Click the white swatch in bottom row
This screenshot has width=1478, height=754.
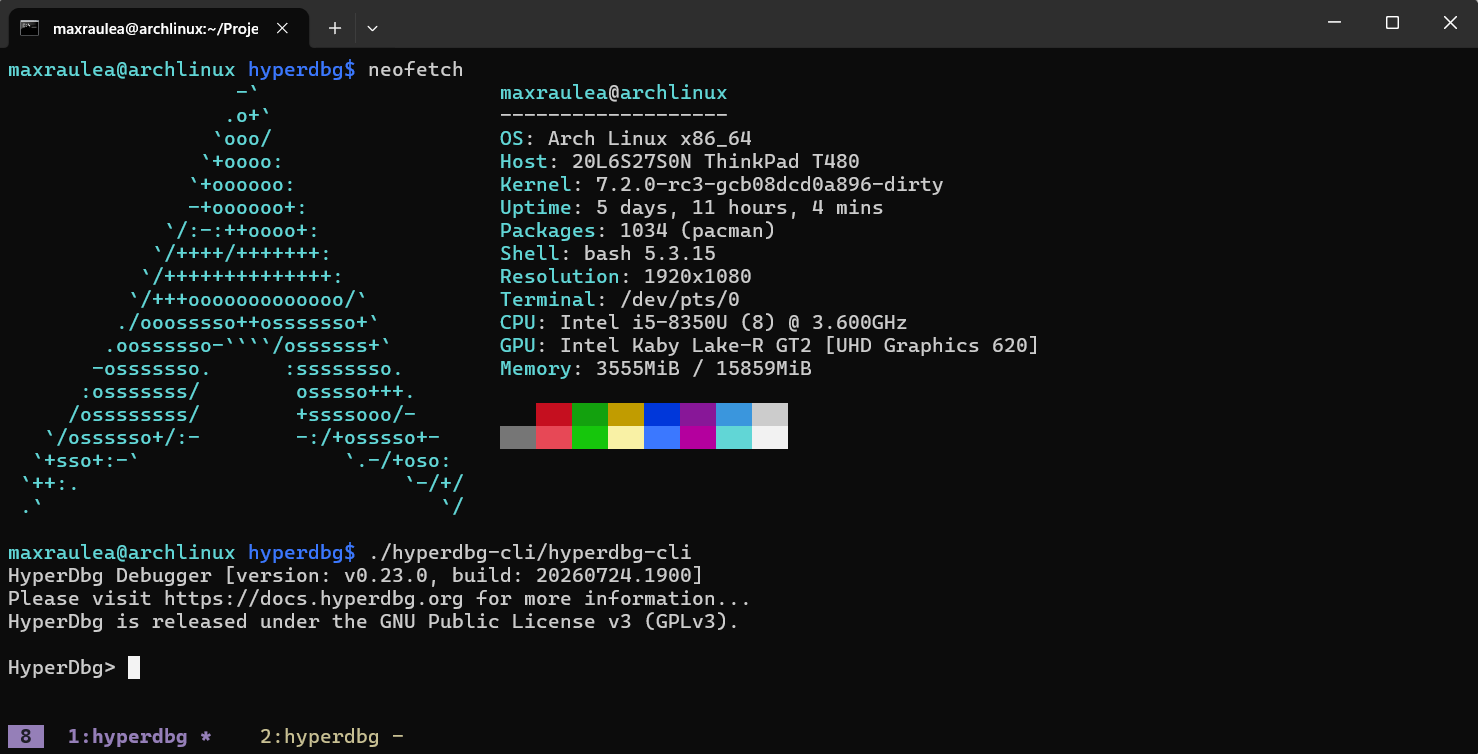(x=770, y=437)
